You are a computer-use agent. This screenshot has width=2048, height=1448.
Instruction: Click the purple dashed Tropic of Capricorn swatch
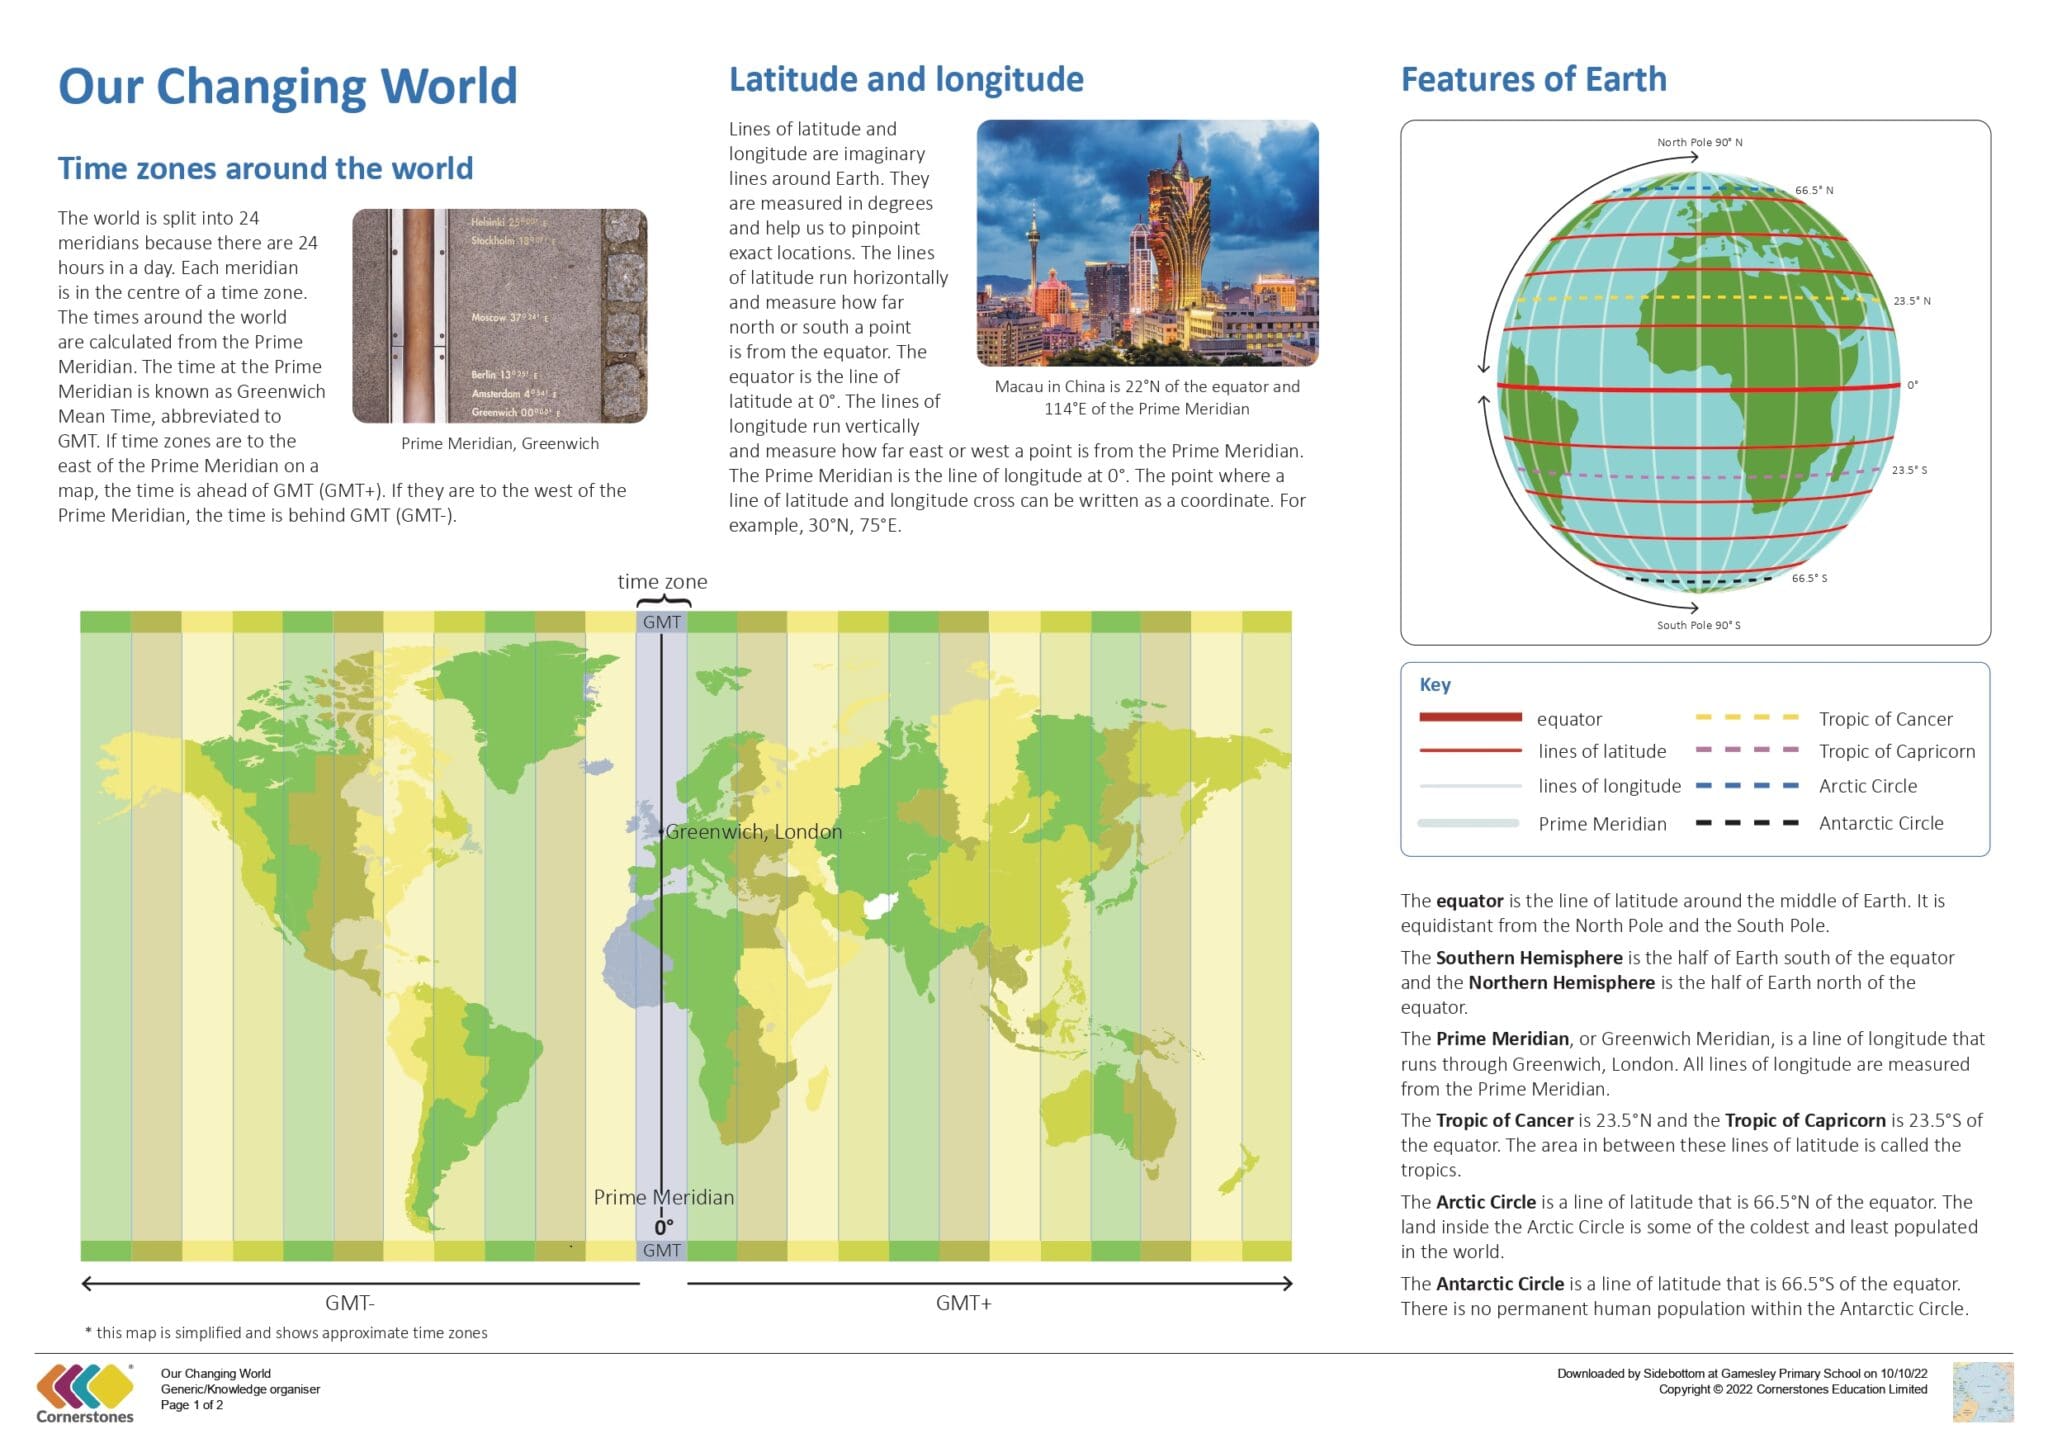[1747, 750]
